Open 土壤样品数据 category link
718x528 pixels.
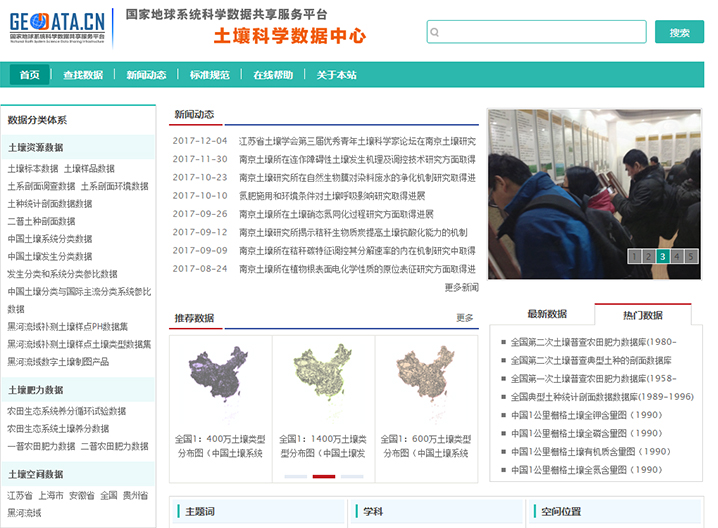(89, 169)
